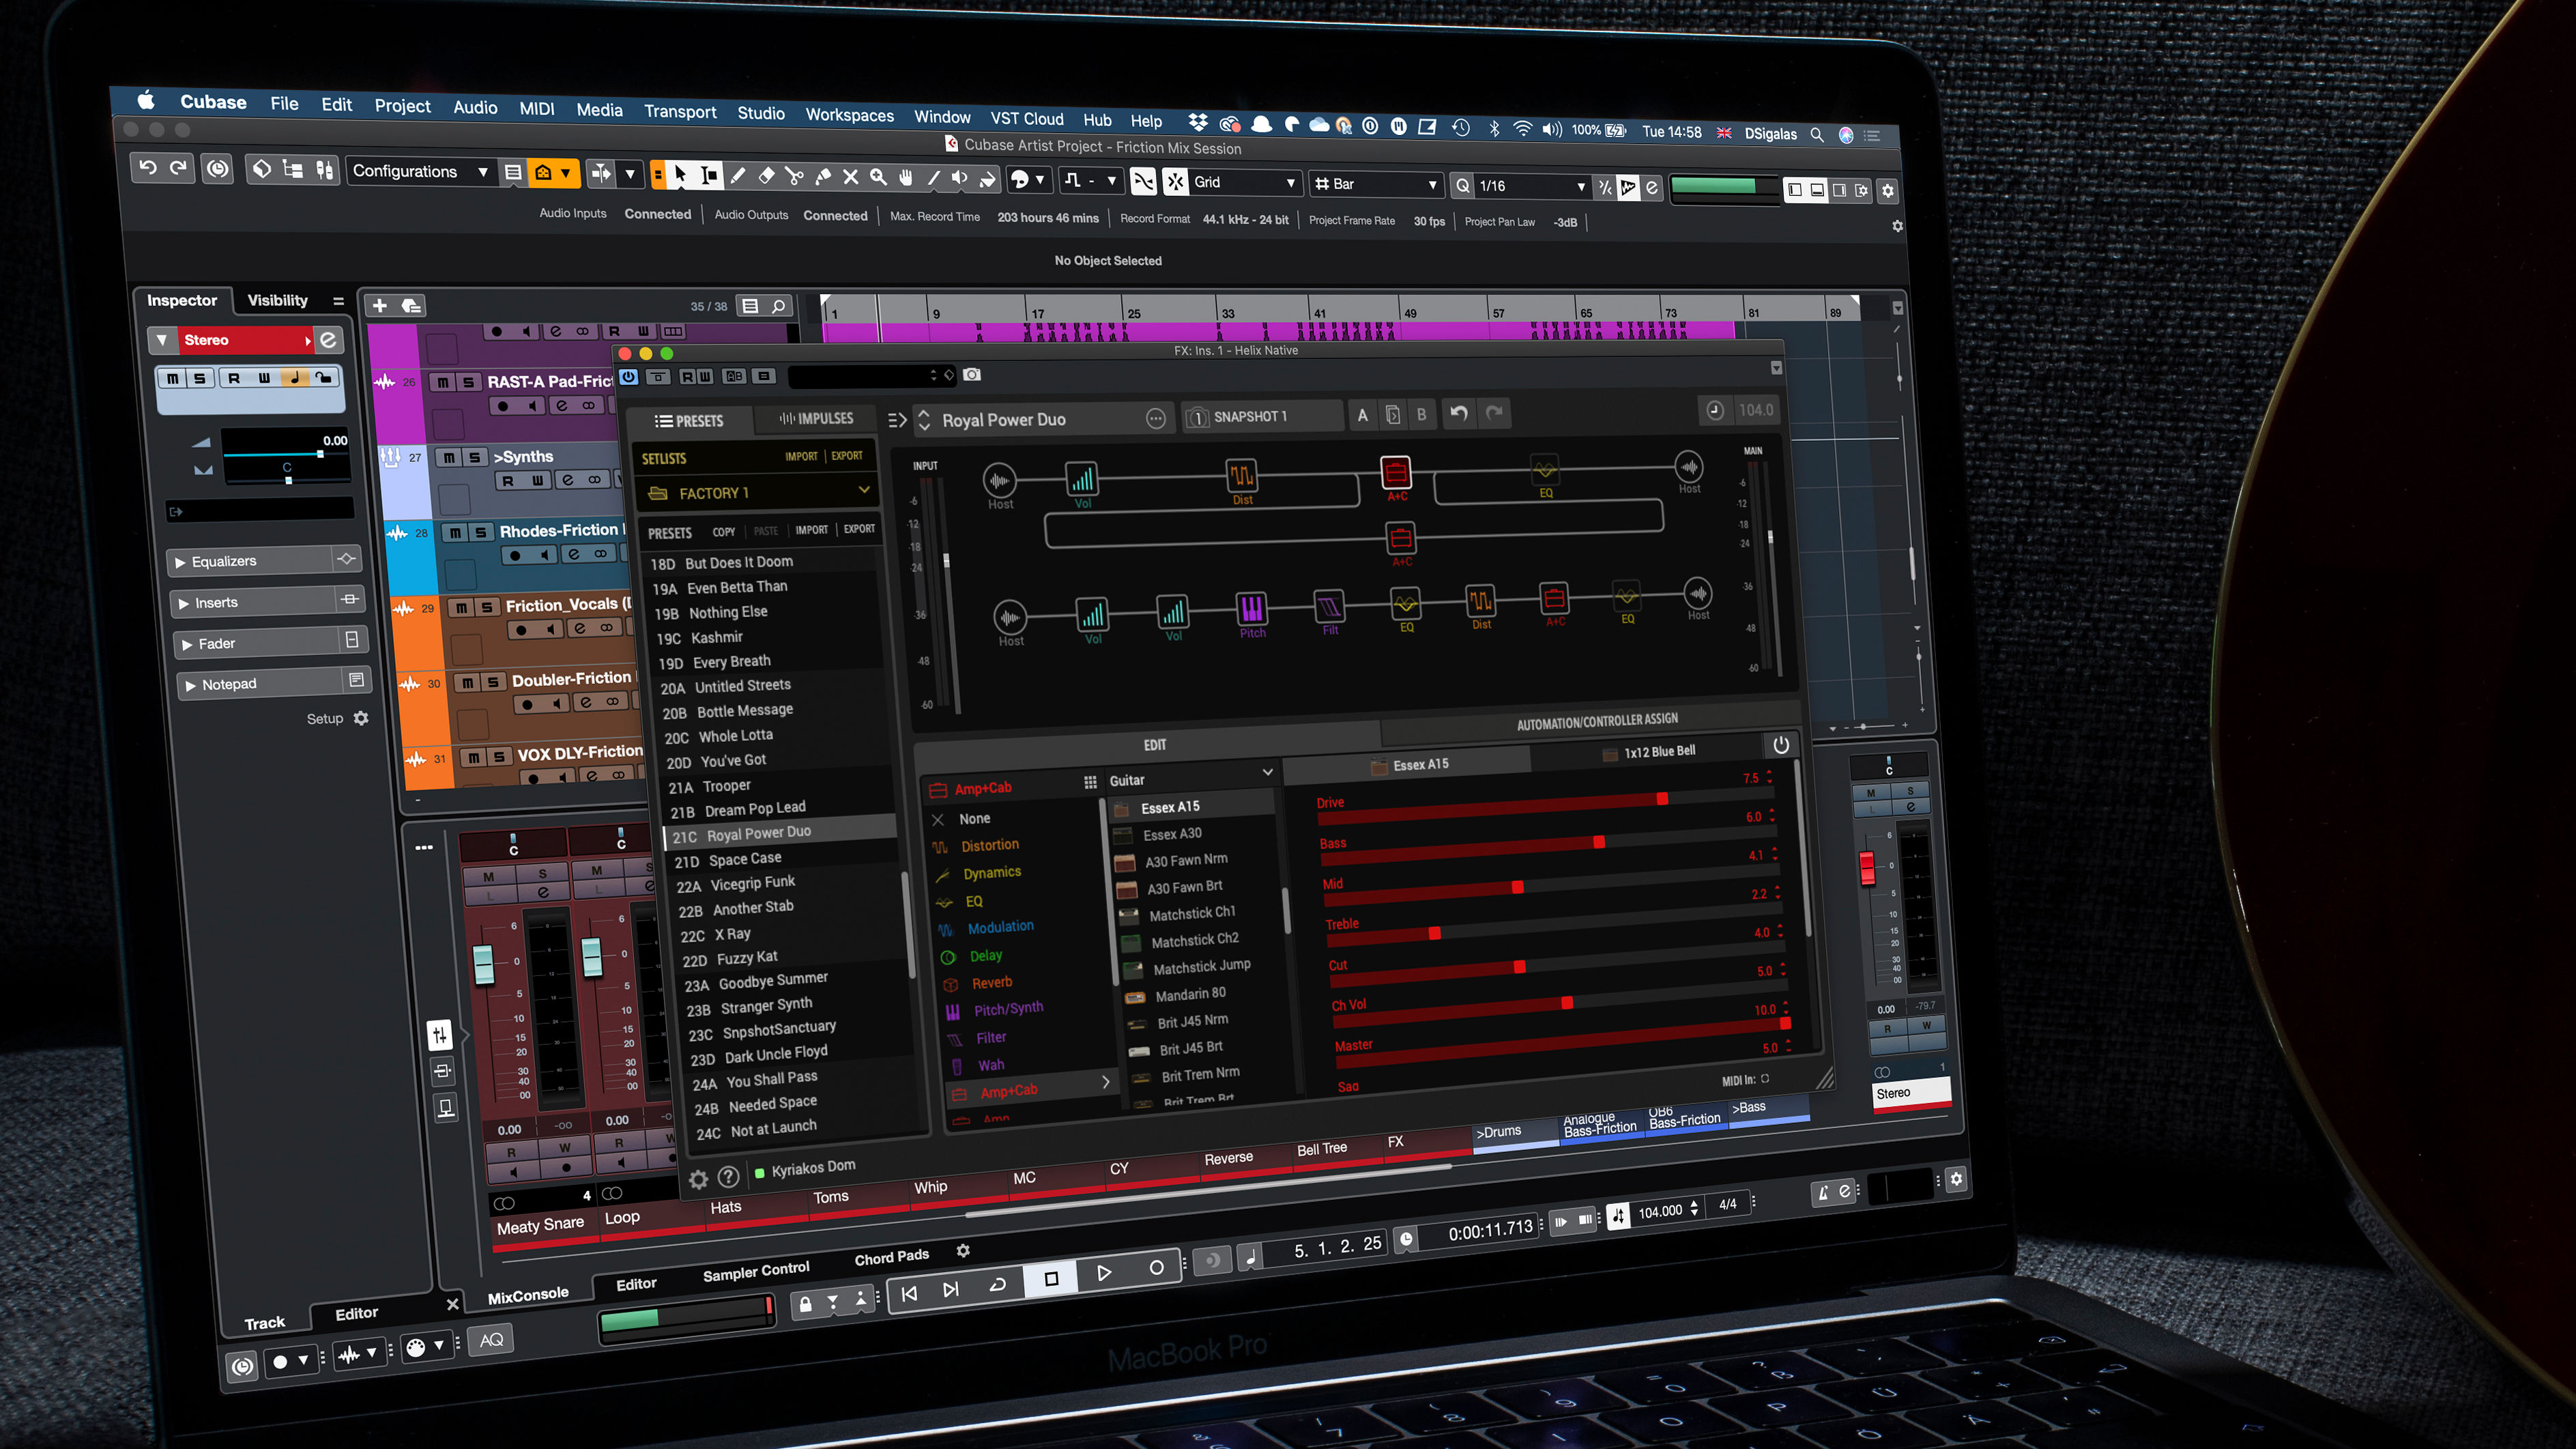Switch to the Visibility tab
This screenshot has height=1449, width=2576.
(277, 300)
